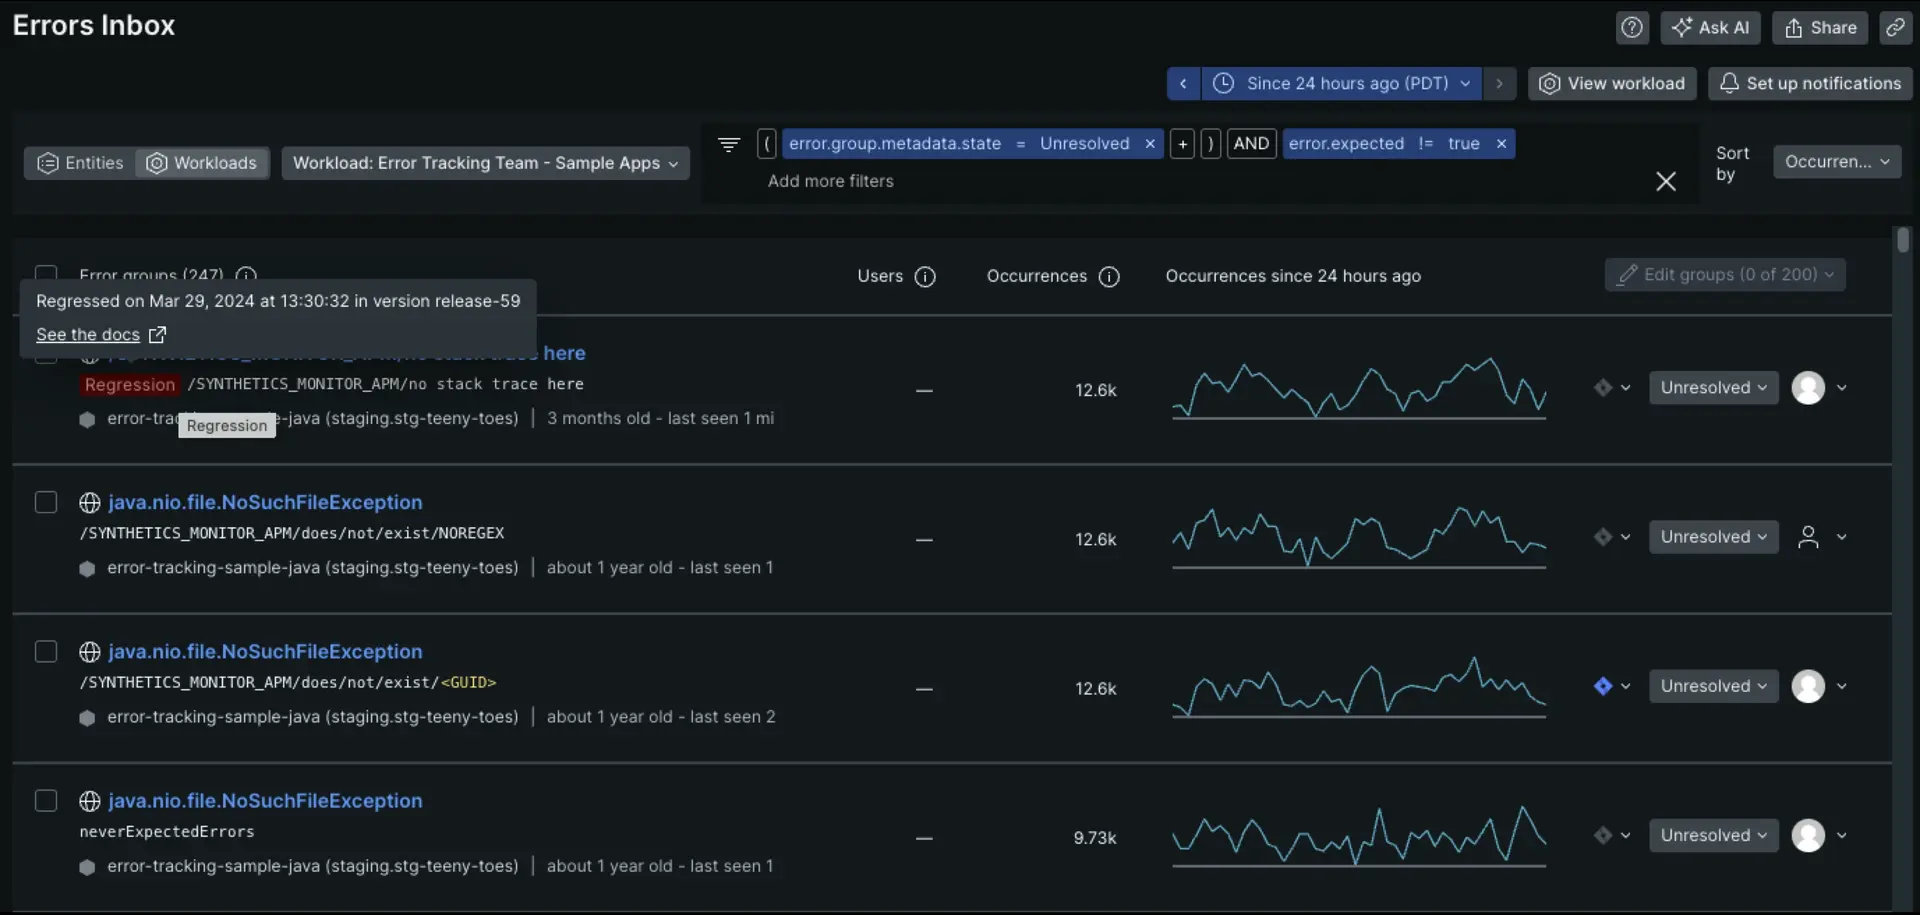The width and height of the screenshot is (1920, 915).
Task: Switch to the Workloads tab
Action: click(x=202, y=163)
